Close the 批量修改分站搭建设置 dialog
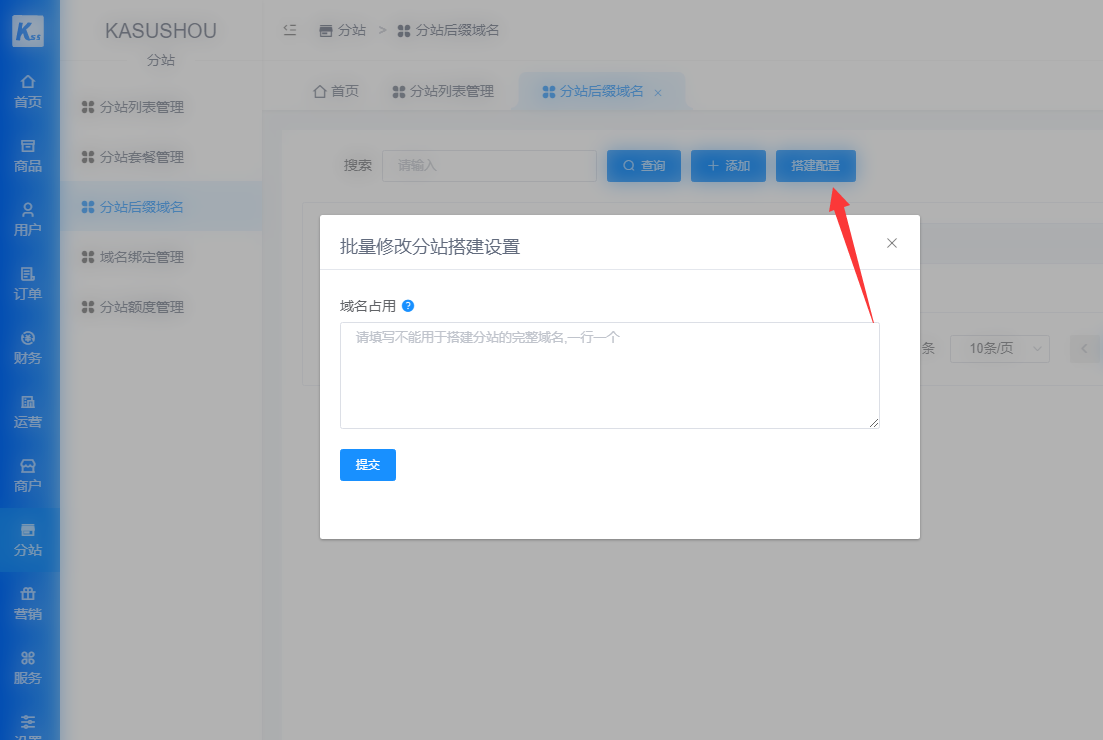 (x=892, y=243)
